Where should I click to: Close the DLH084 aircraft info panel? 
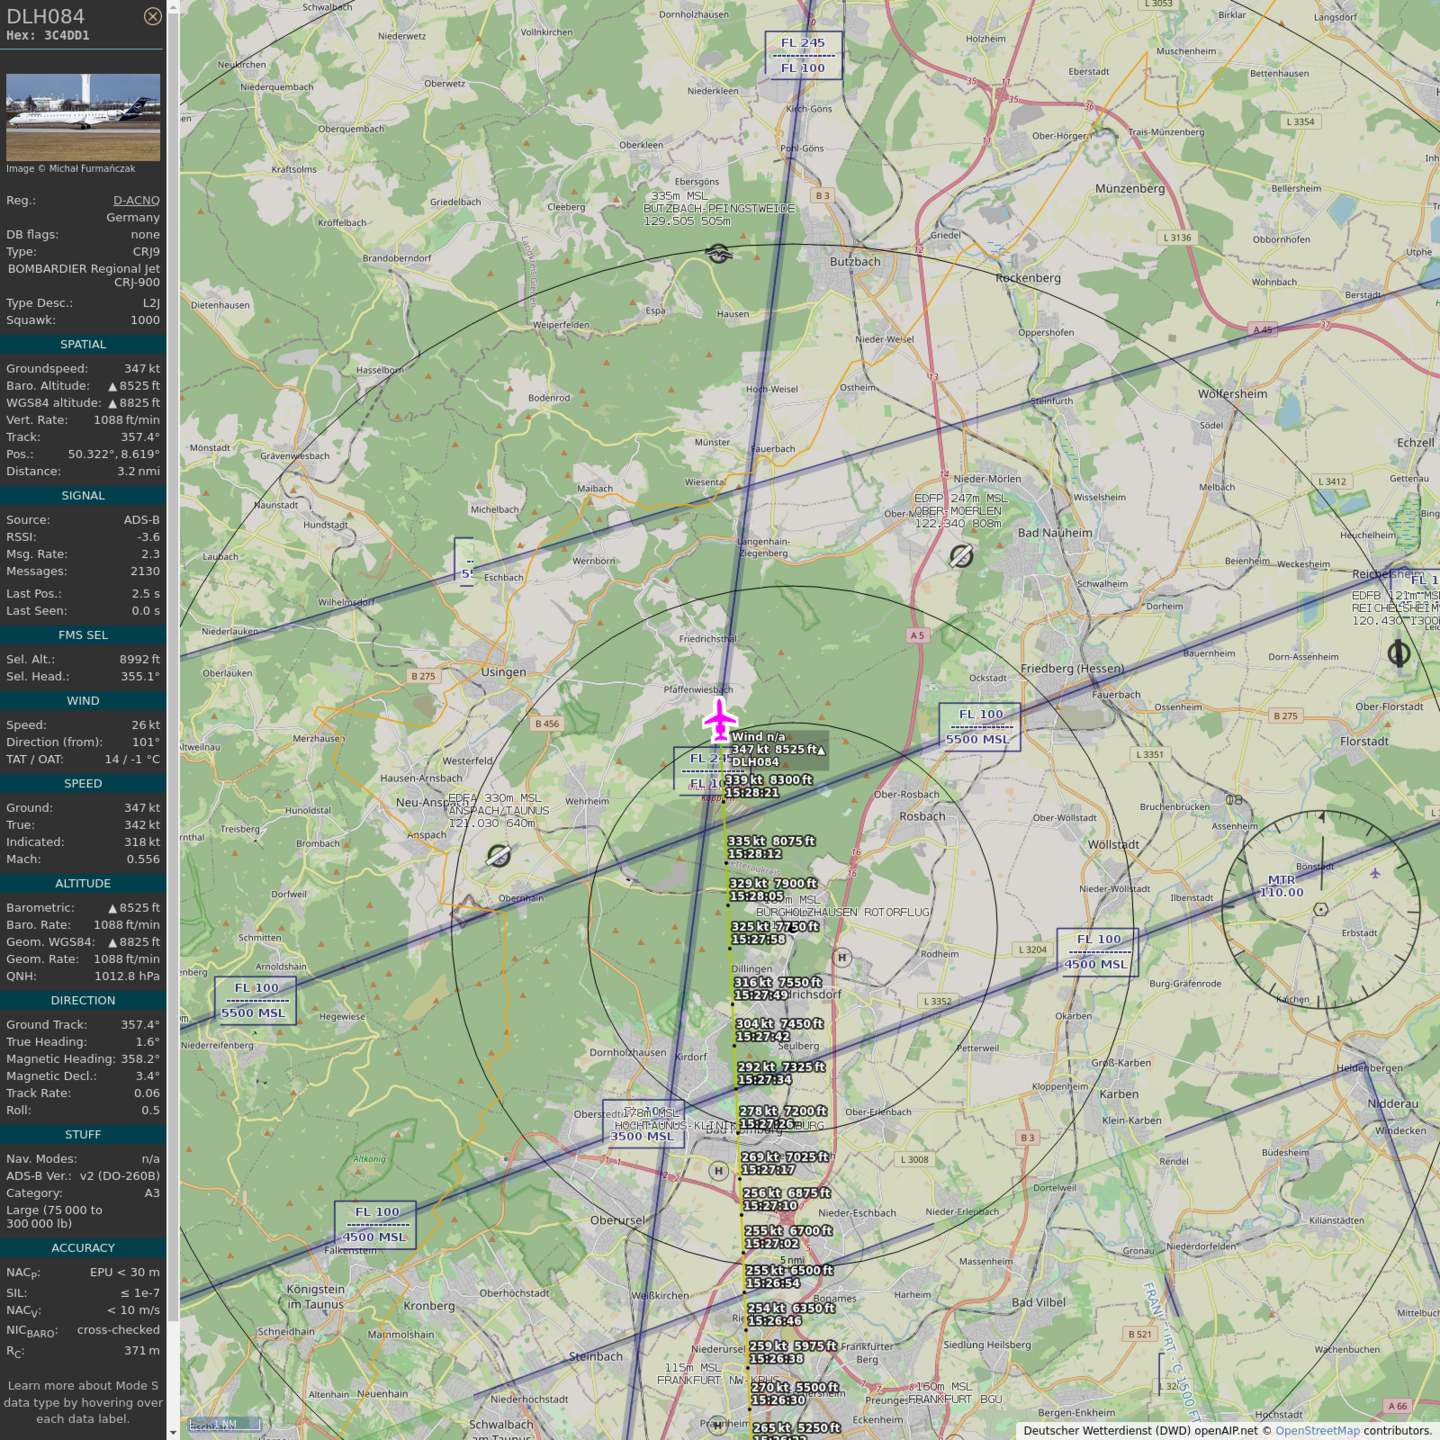click(x=152, y=16)
